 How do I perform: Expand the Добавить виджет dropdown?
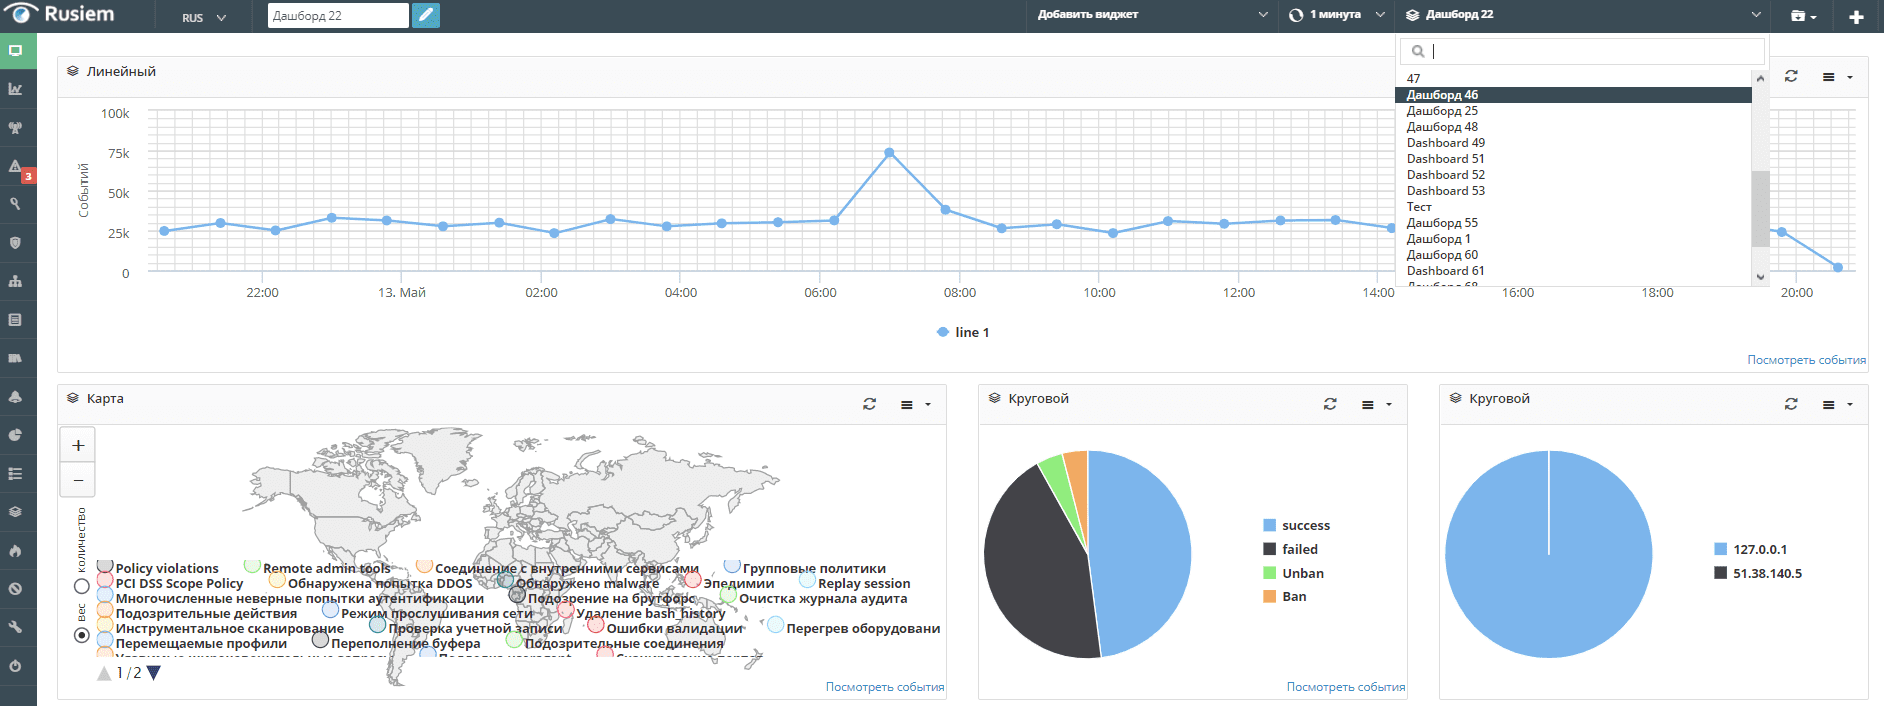[1152, 15]
